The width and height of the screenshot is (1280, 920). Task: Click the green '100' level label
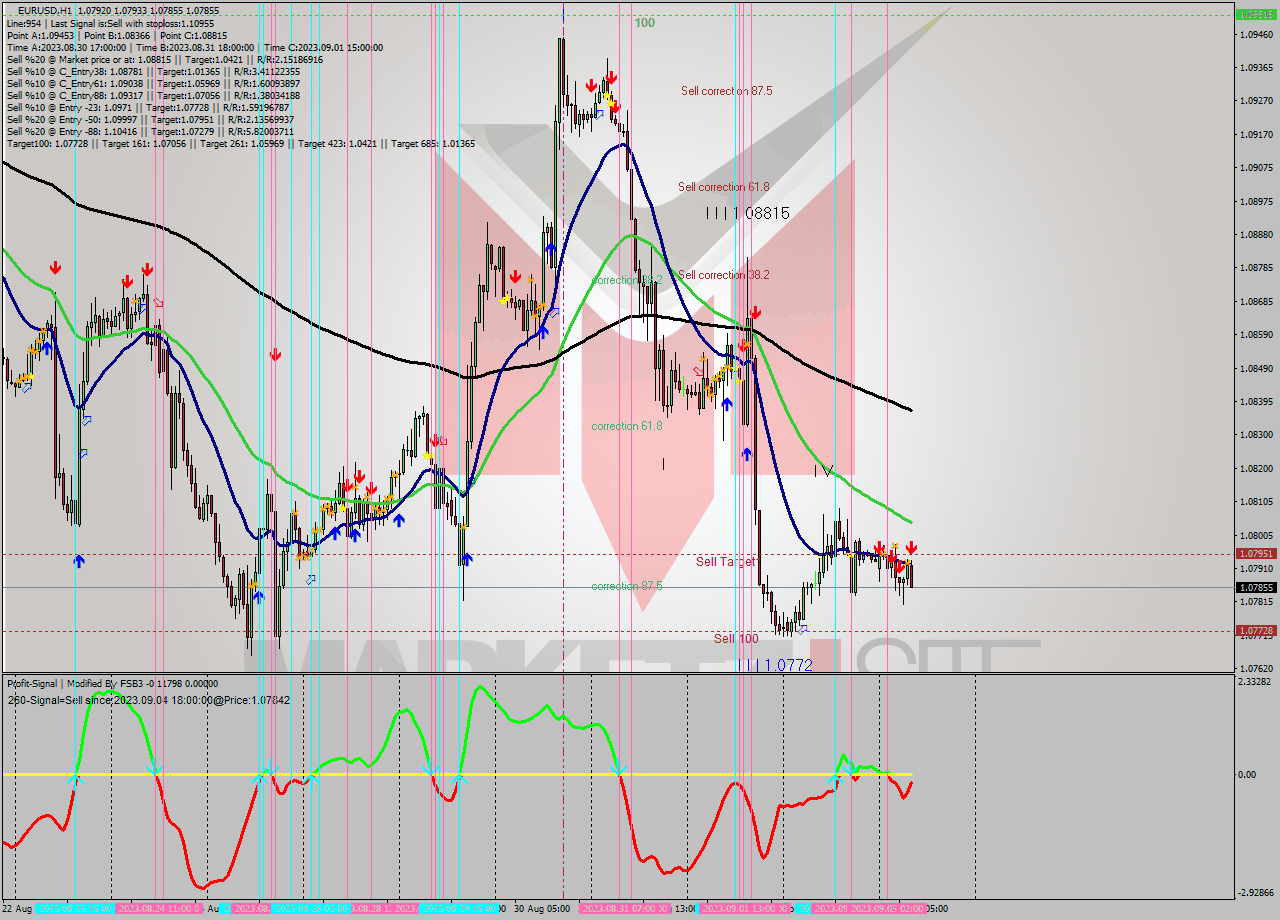[x=645, y=22]
